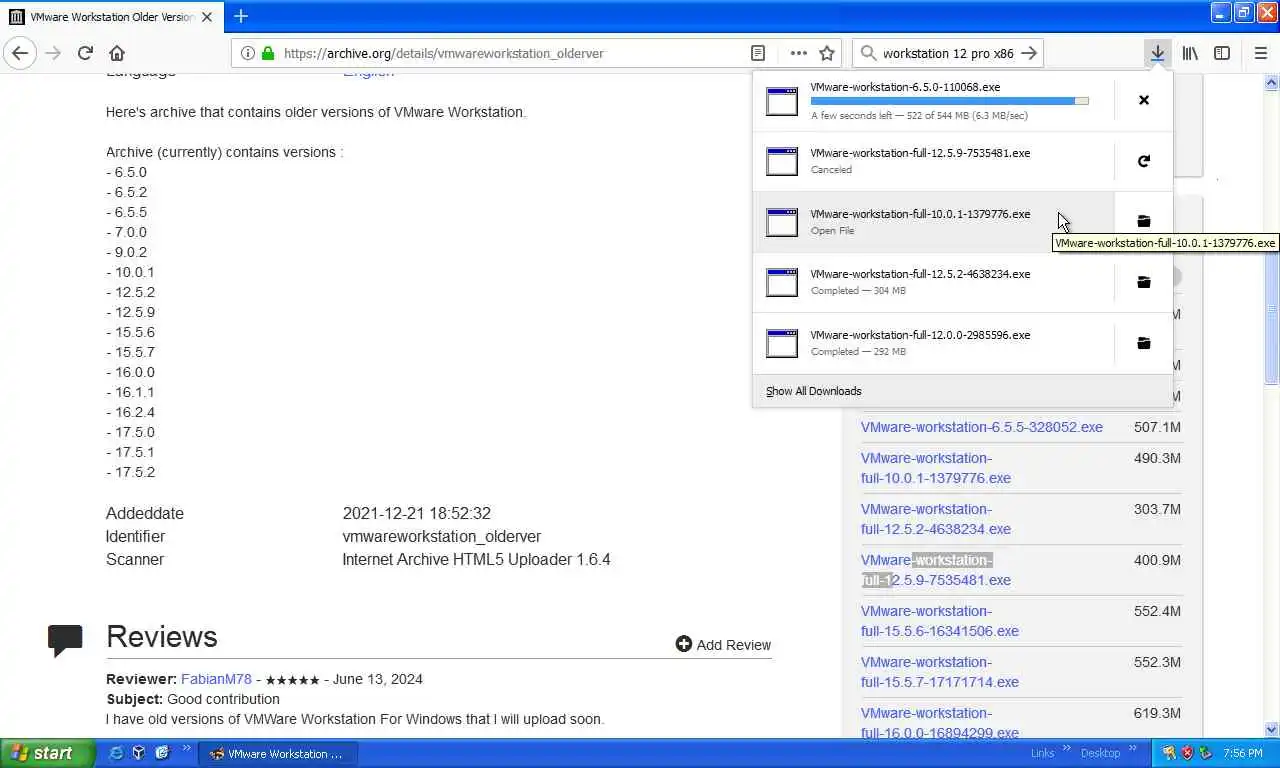Image resolution: width=1280 pixels, height=768 pixels.
Task: Open a new tab with plus icon
Action: pos(241,16)
